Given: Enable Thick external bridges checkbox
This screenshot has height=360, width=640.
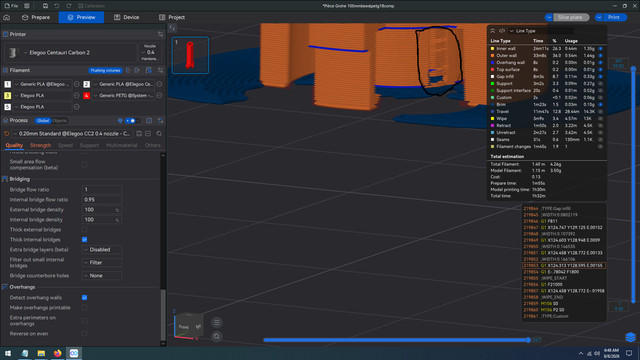Looking at the screenshot, I should tap(84, 230).
